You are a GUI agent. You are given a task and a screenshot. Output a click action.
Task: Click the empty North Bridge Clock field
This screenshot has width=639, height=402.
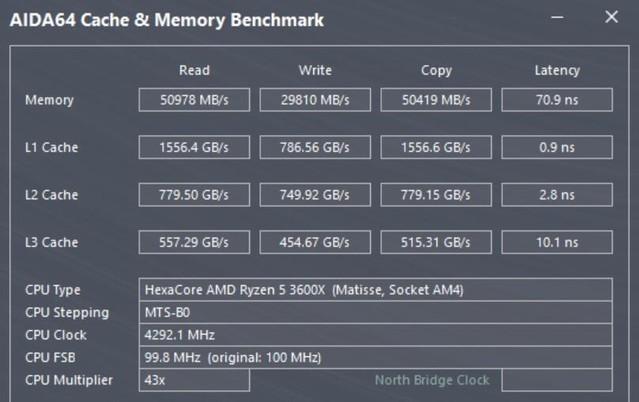(x=557, y=380)
